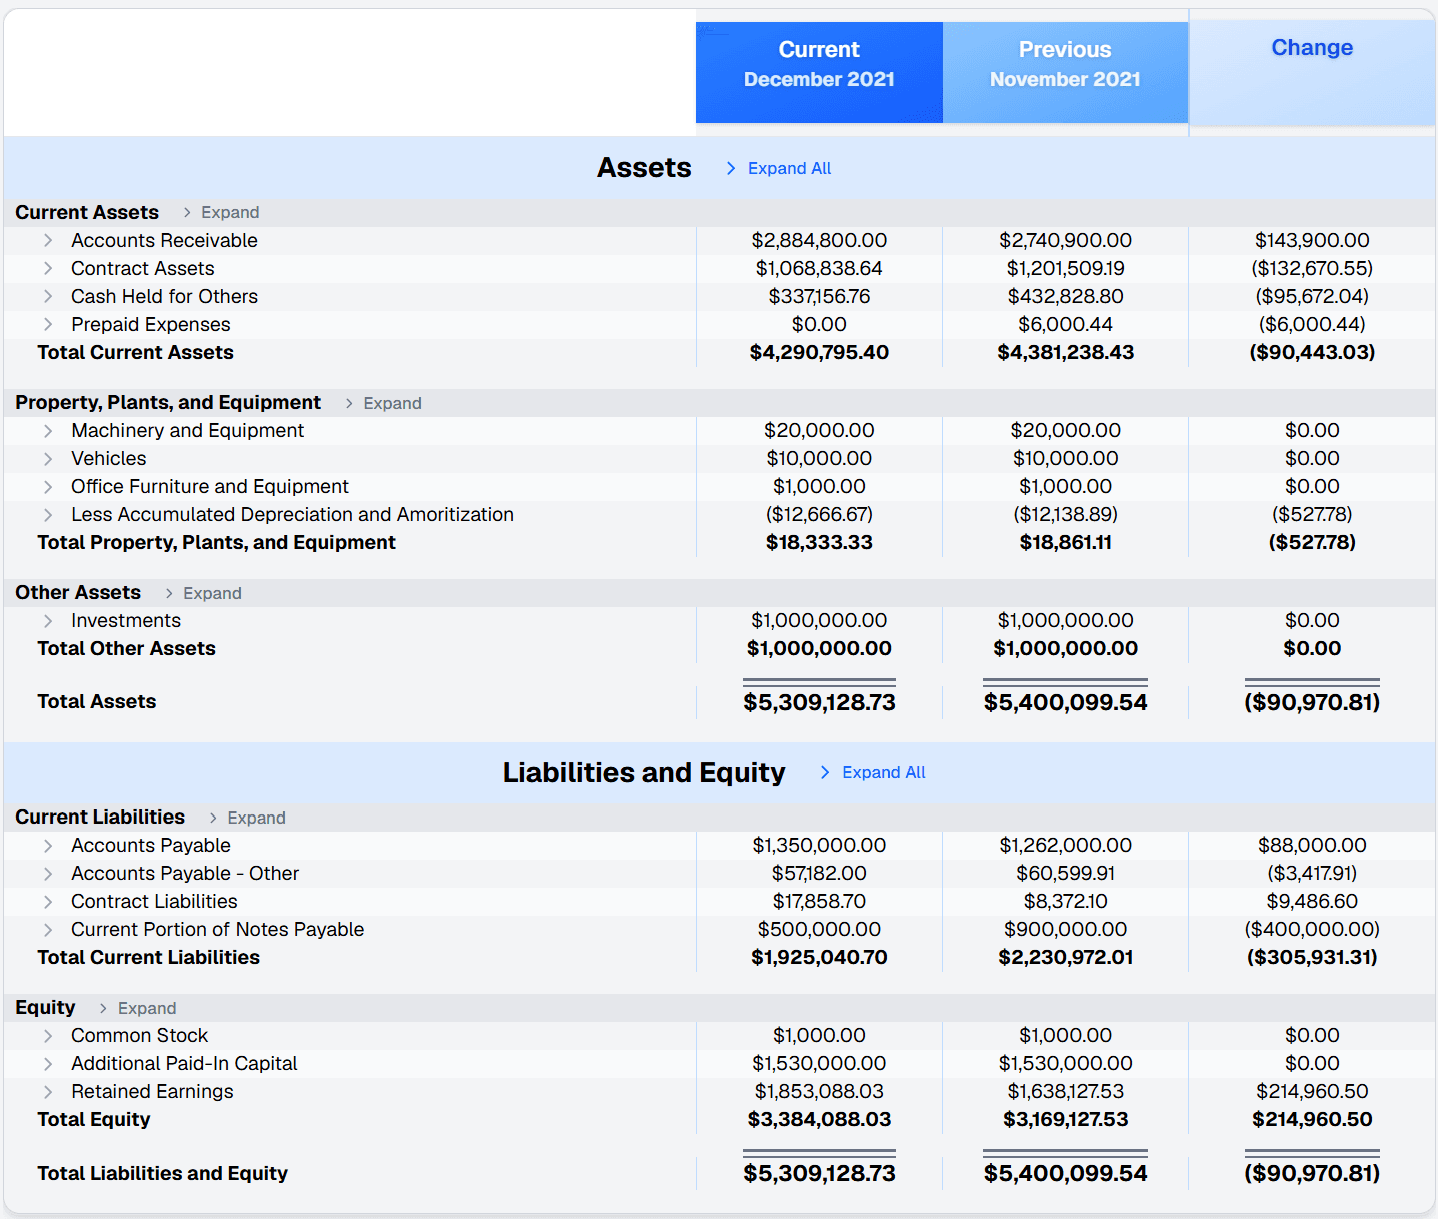Expand the Accounts Payable row chevron
Viewport: 1438px width, 1219px height.
(48, 845)
